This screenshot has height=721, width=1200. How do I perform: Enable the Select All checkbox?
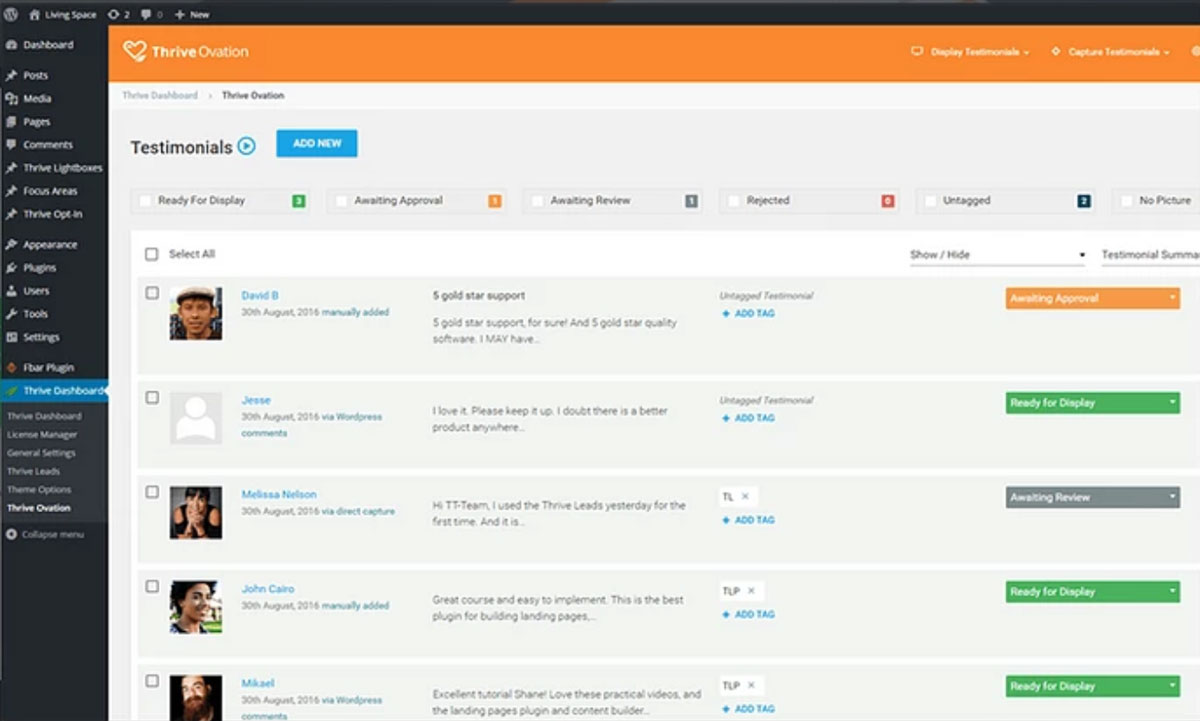coord(152,252)
